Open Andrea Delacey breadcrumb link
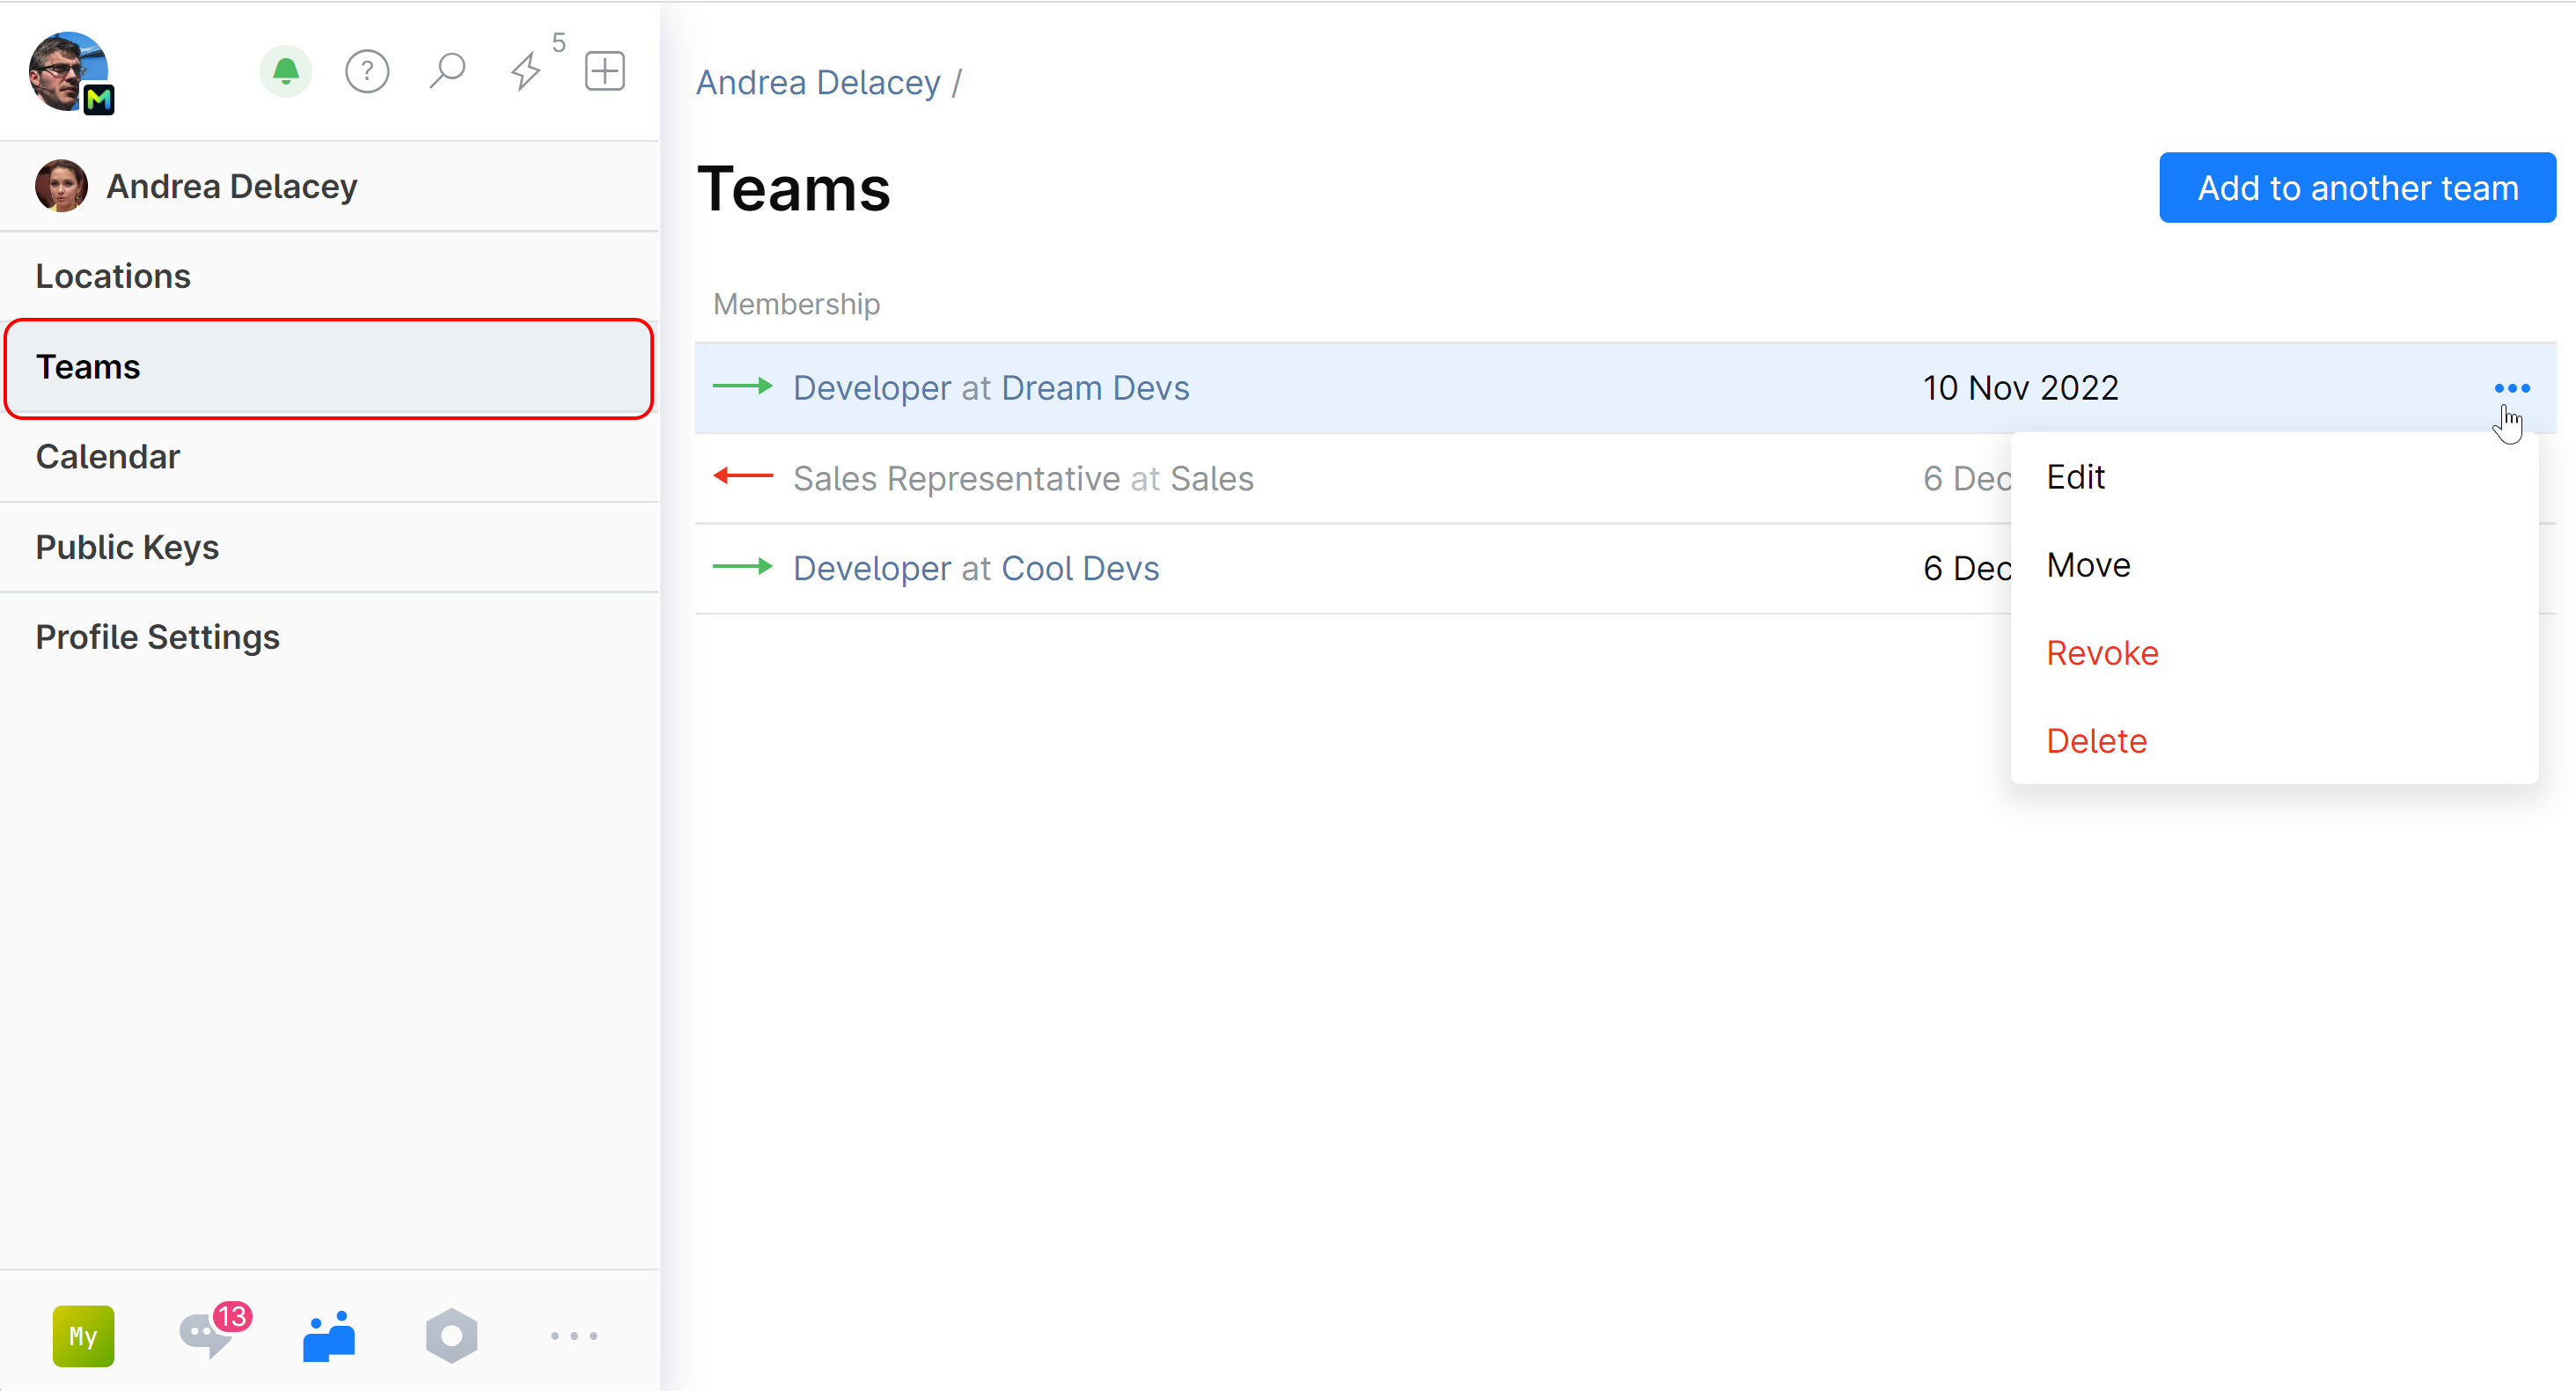The height and width of the screenshot is (1391, 2576). click(818, 82)
